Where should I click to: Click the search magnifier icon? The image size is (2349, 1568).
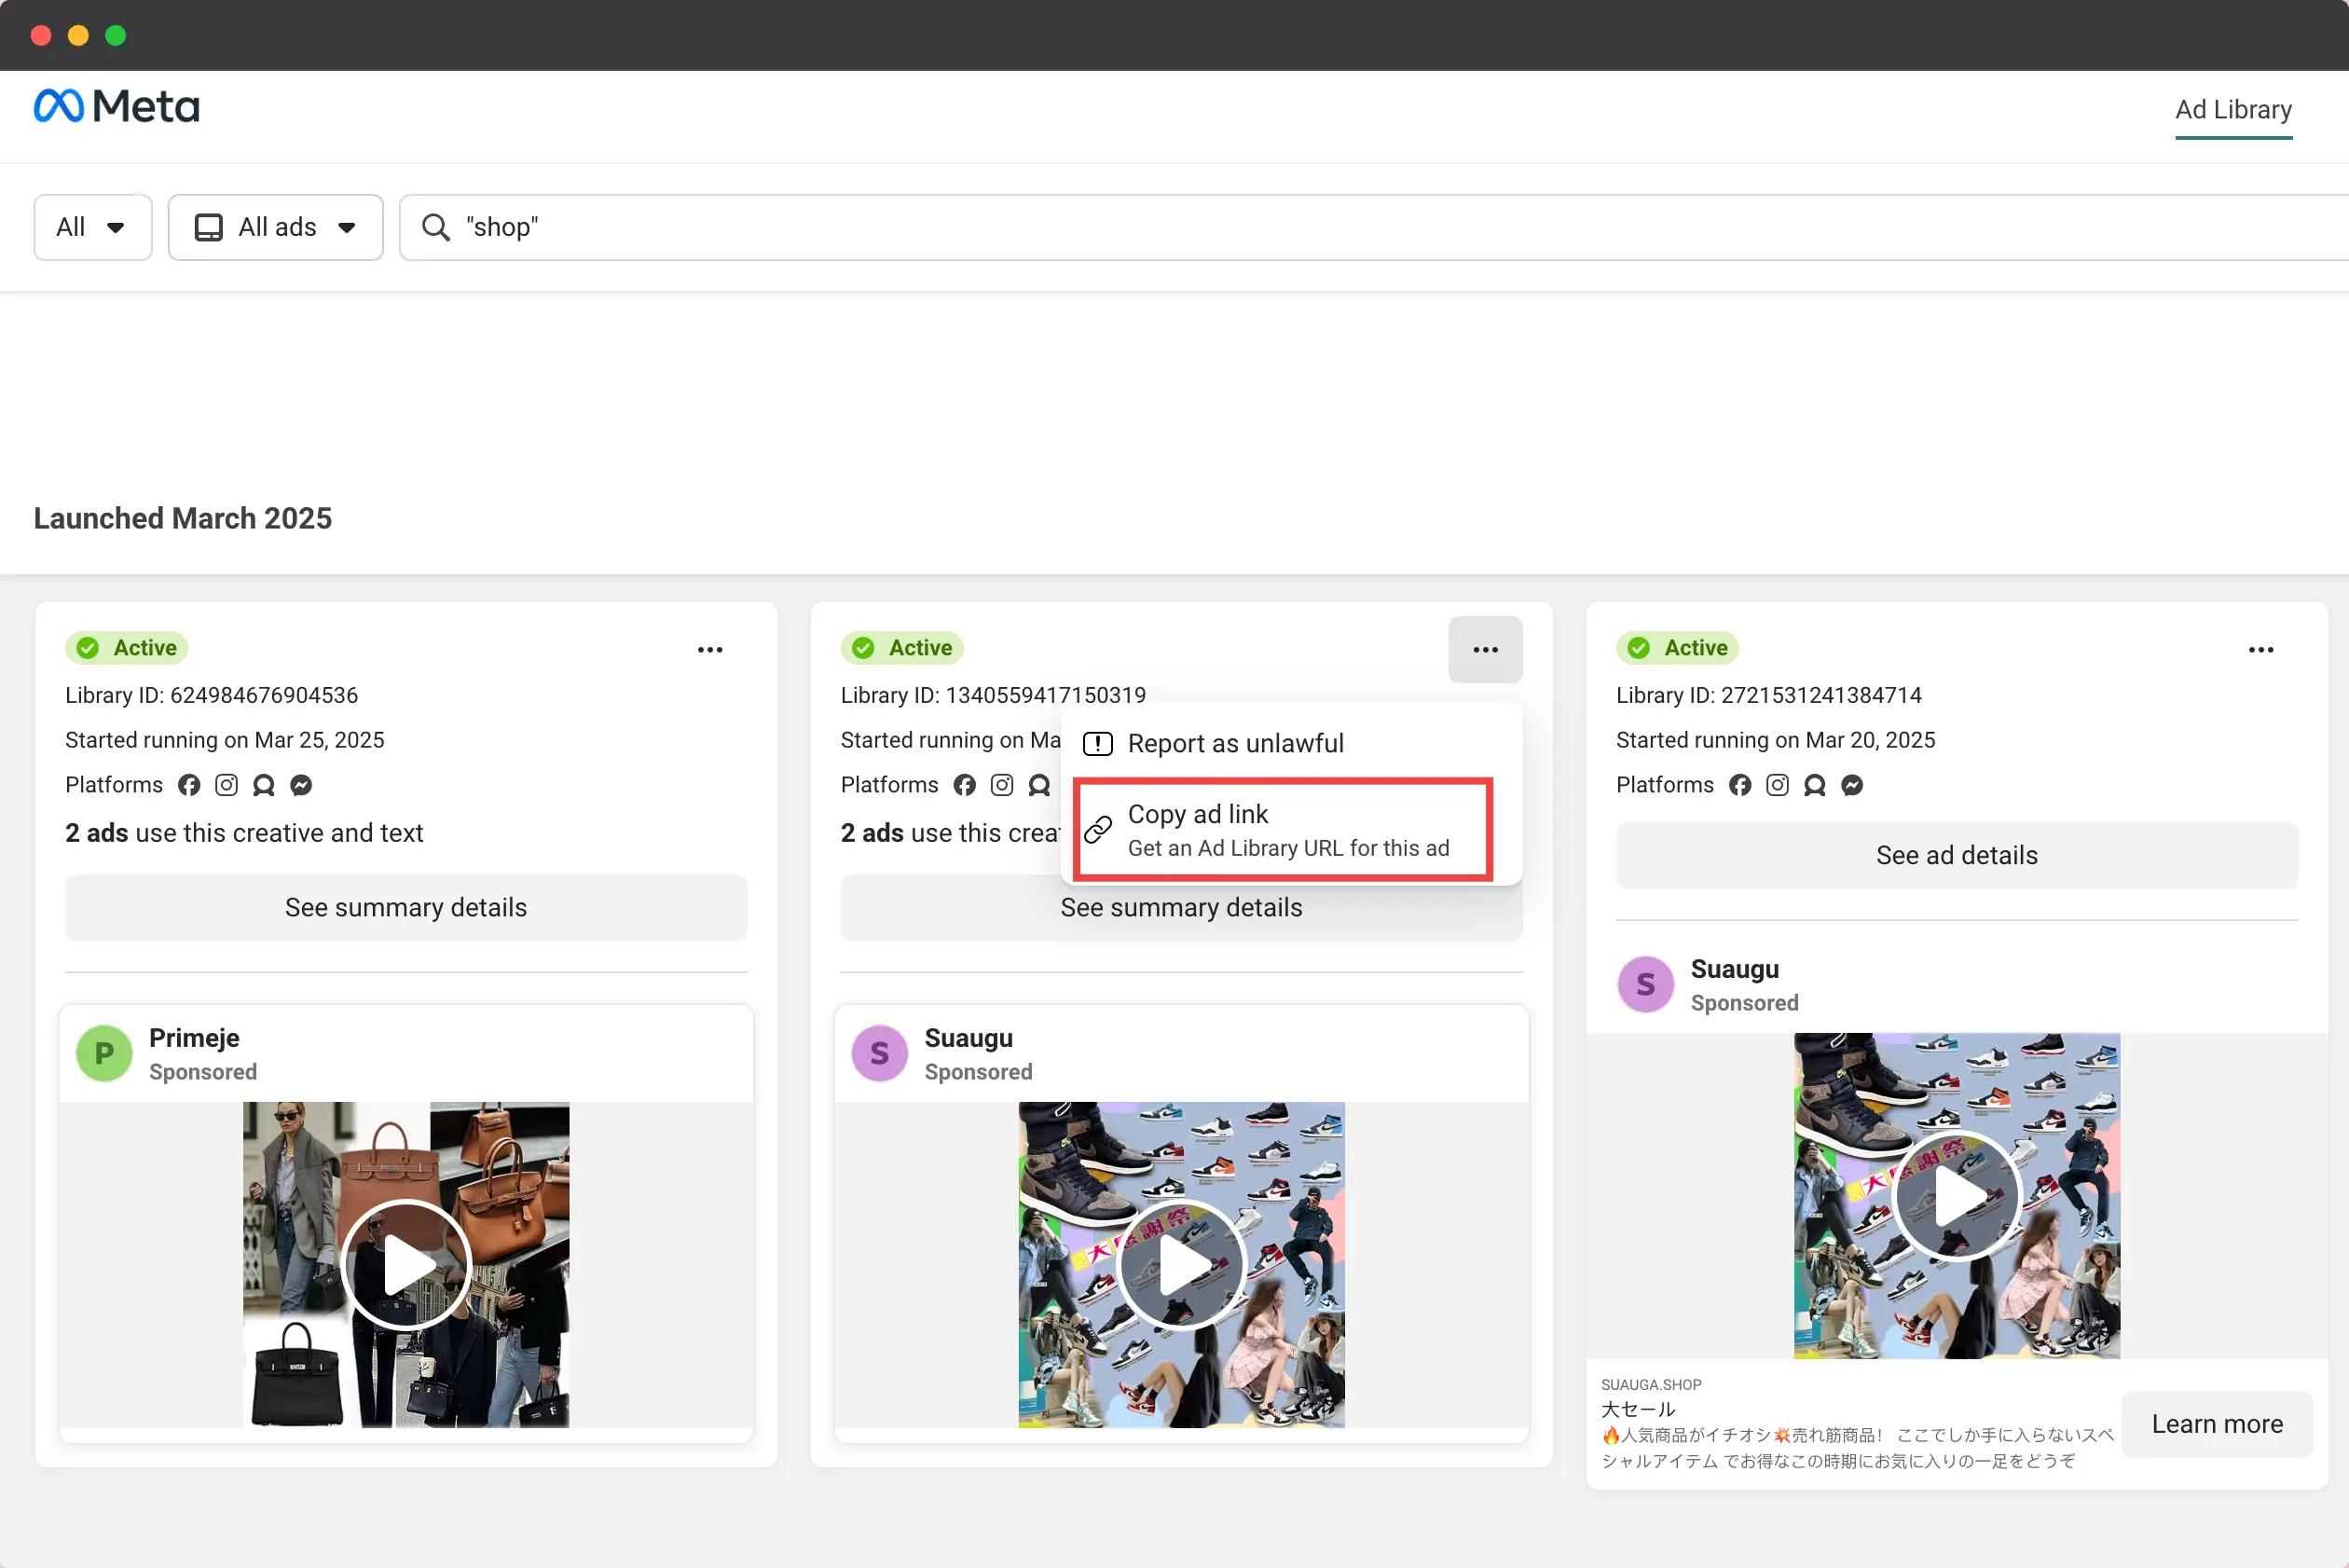[435, 227]
